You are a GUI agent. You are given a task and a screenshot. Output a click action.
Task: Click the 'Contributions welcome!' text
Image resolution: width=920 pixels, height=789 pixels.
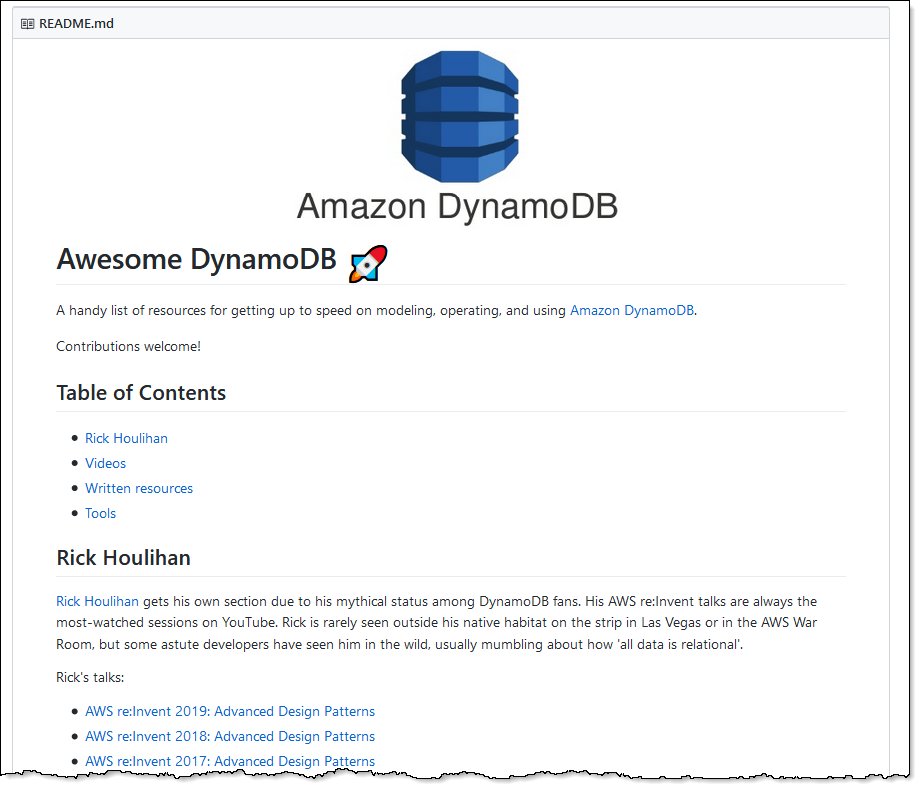[128, 347]
